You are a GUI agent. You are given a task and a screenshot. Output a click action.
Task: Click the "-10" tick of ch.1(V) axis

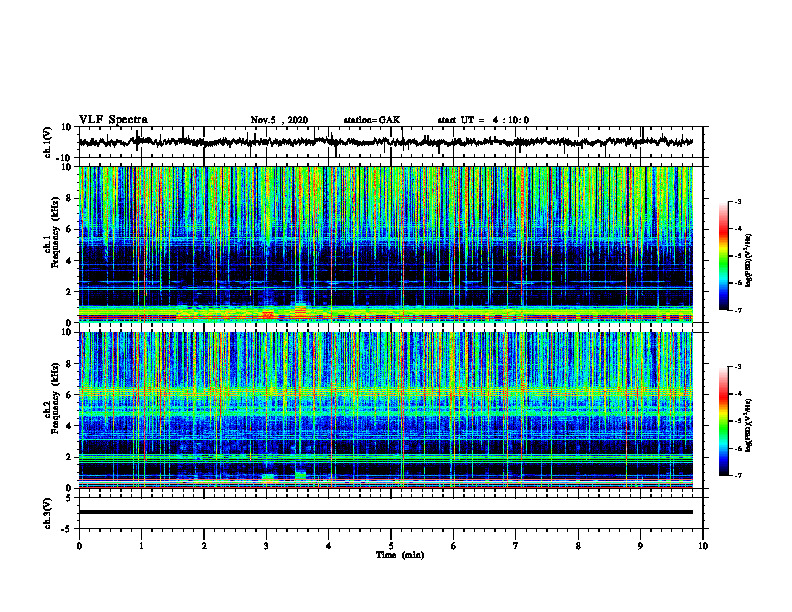point(65,157)
